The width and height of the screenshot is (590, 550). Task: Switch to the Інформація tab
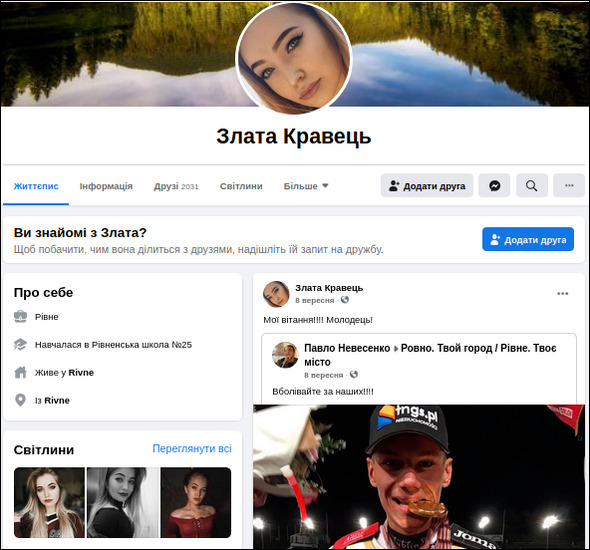click(106, 186)
